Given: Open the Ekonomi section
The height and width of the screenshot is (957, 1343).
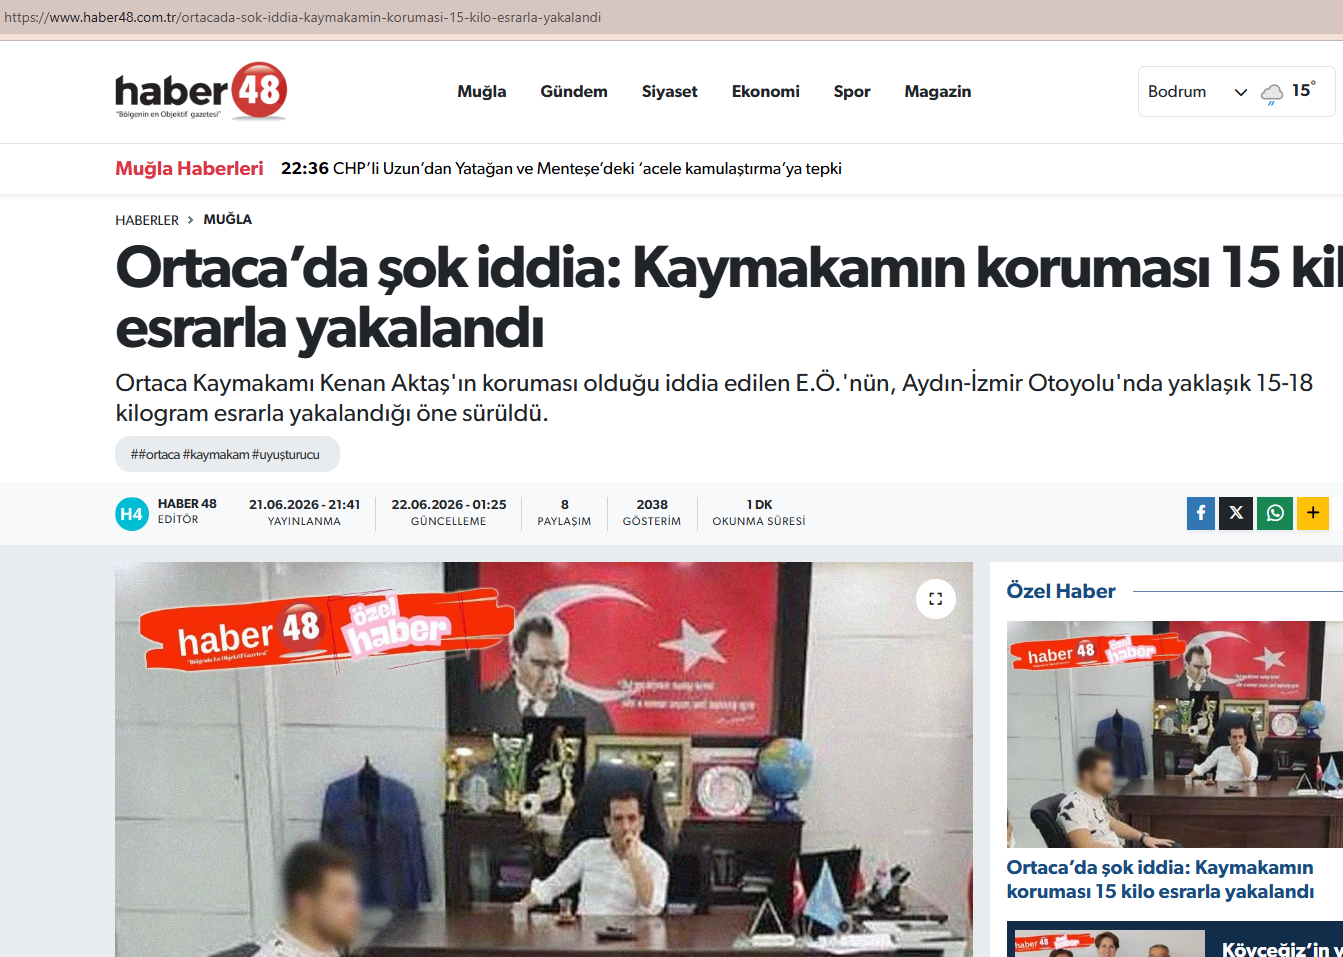Looking at the screenshot, I should coord(766,91).
